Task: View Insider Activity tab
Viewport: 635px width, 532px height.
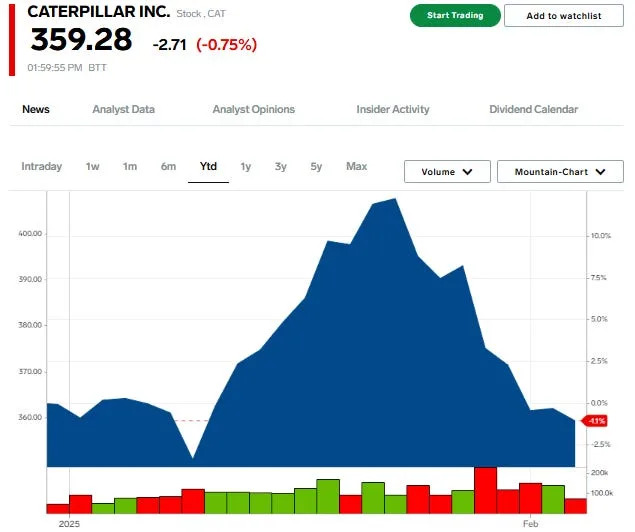Action: (393, 109)
